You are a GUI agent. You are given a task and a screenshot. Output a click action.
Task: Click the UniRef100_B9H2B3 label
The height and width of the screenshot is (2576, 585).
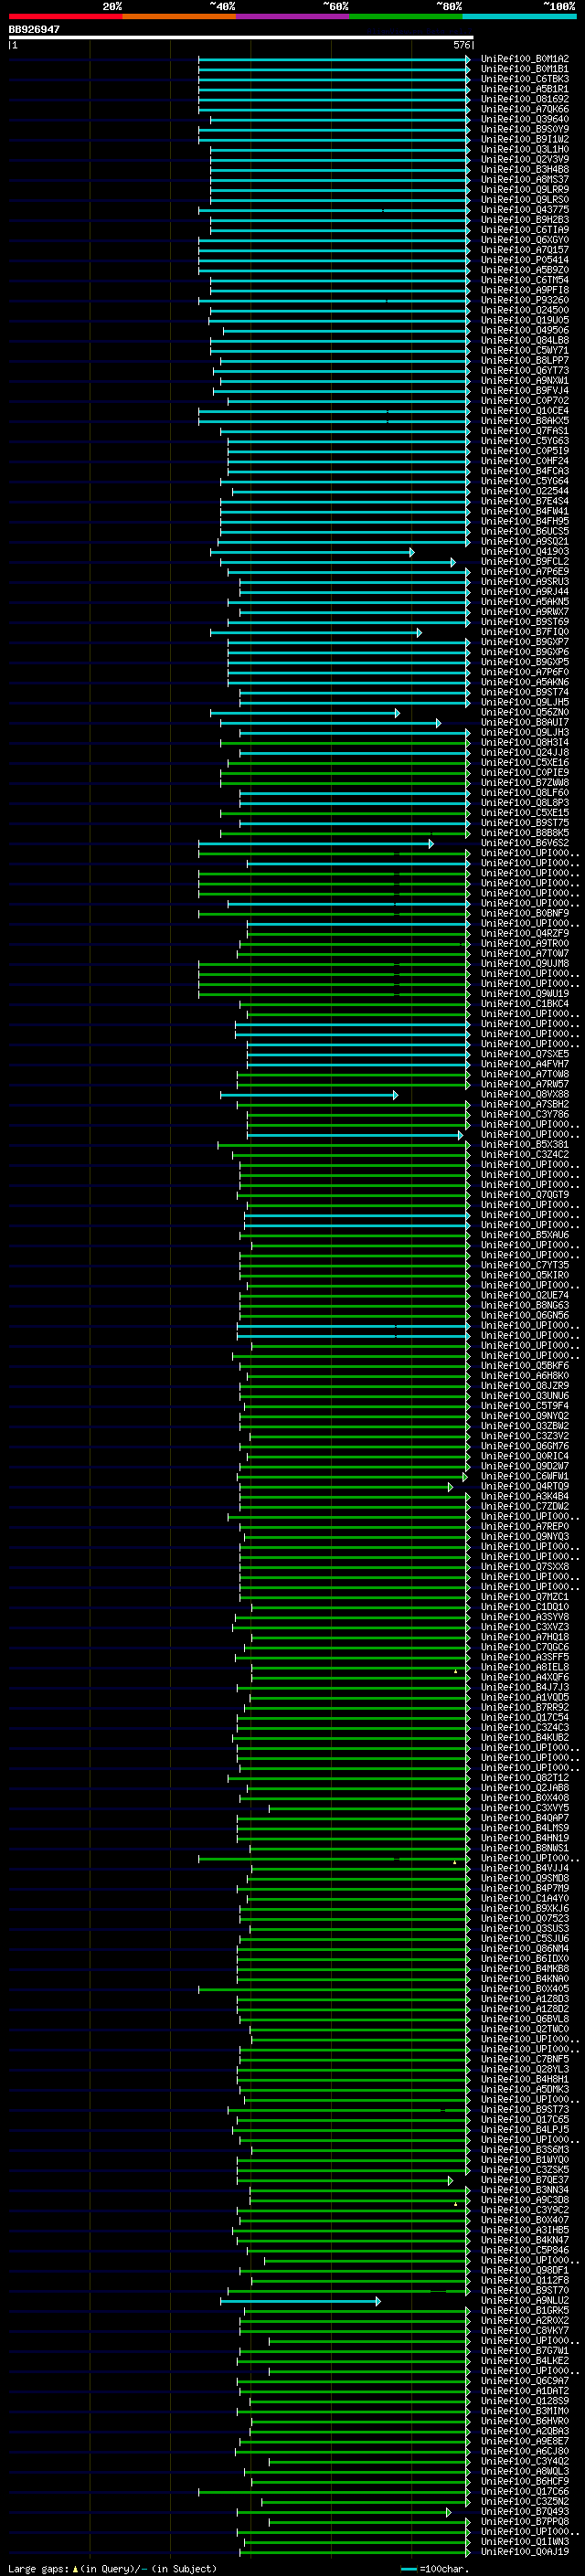[525, 220]
